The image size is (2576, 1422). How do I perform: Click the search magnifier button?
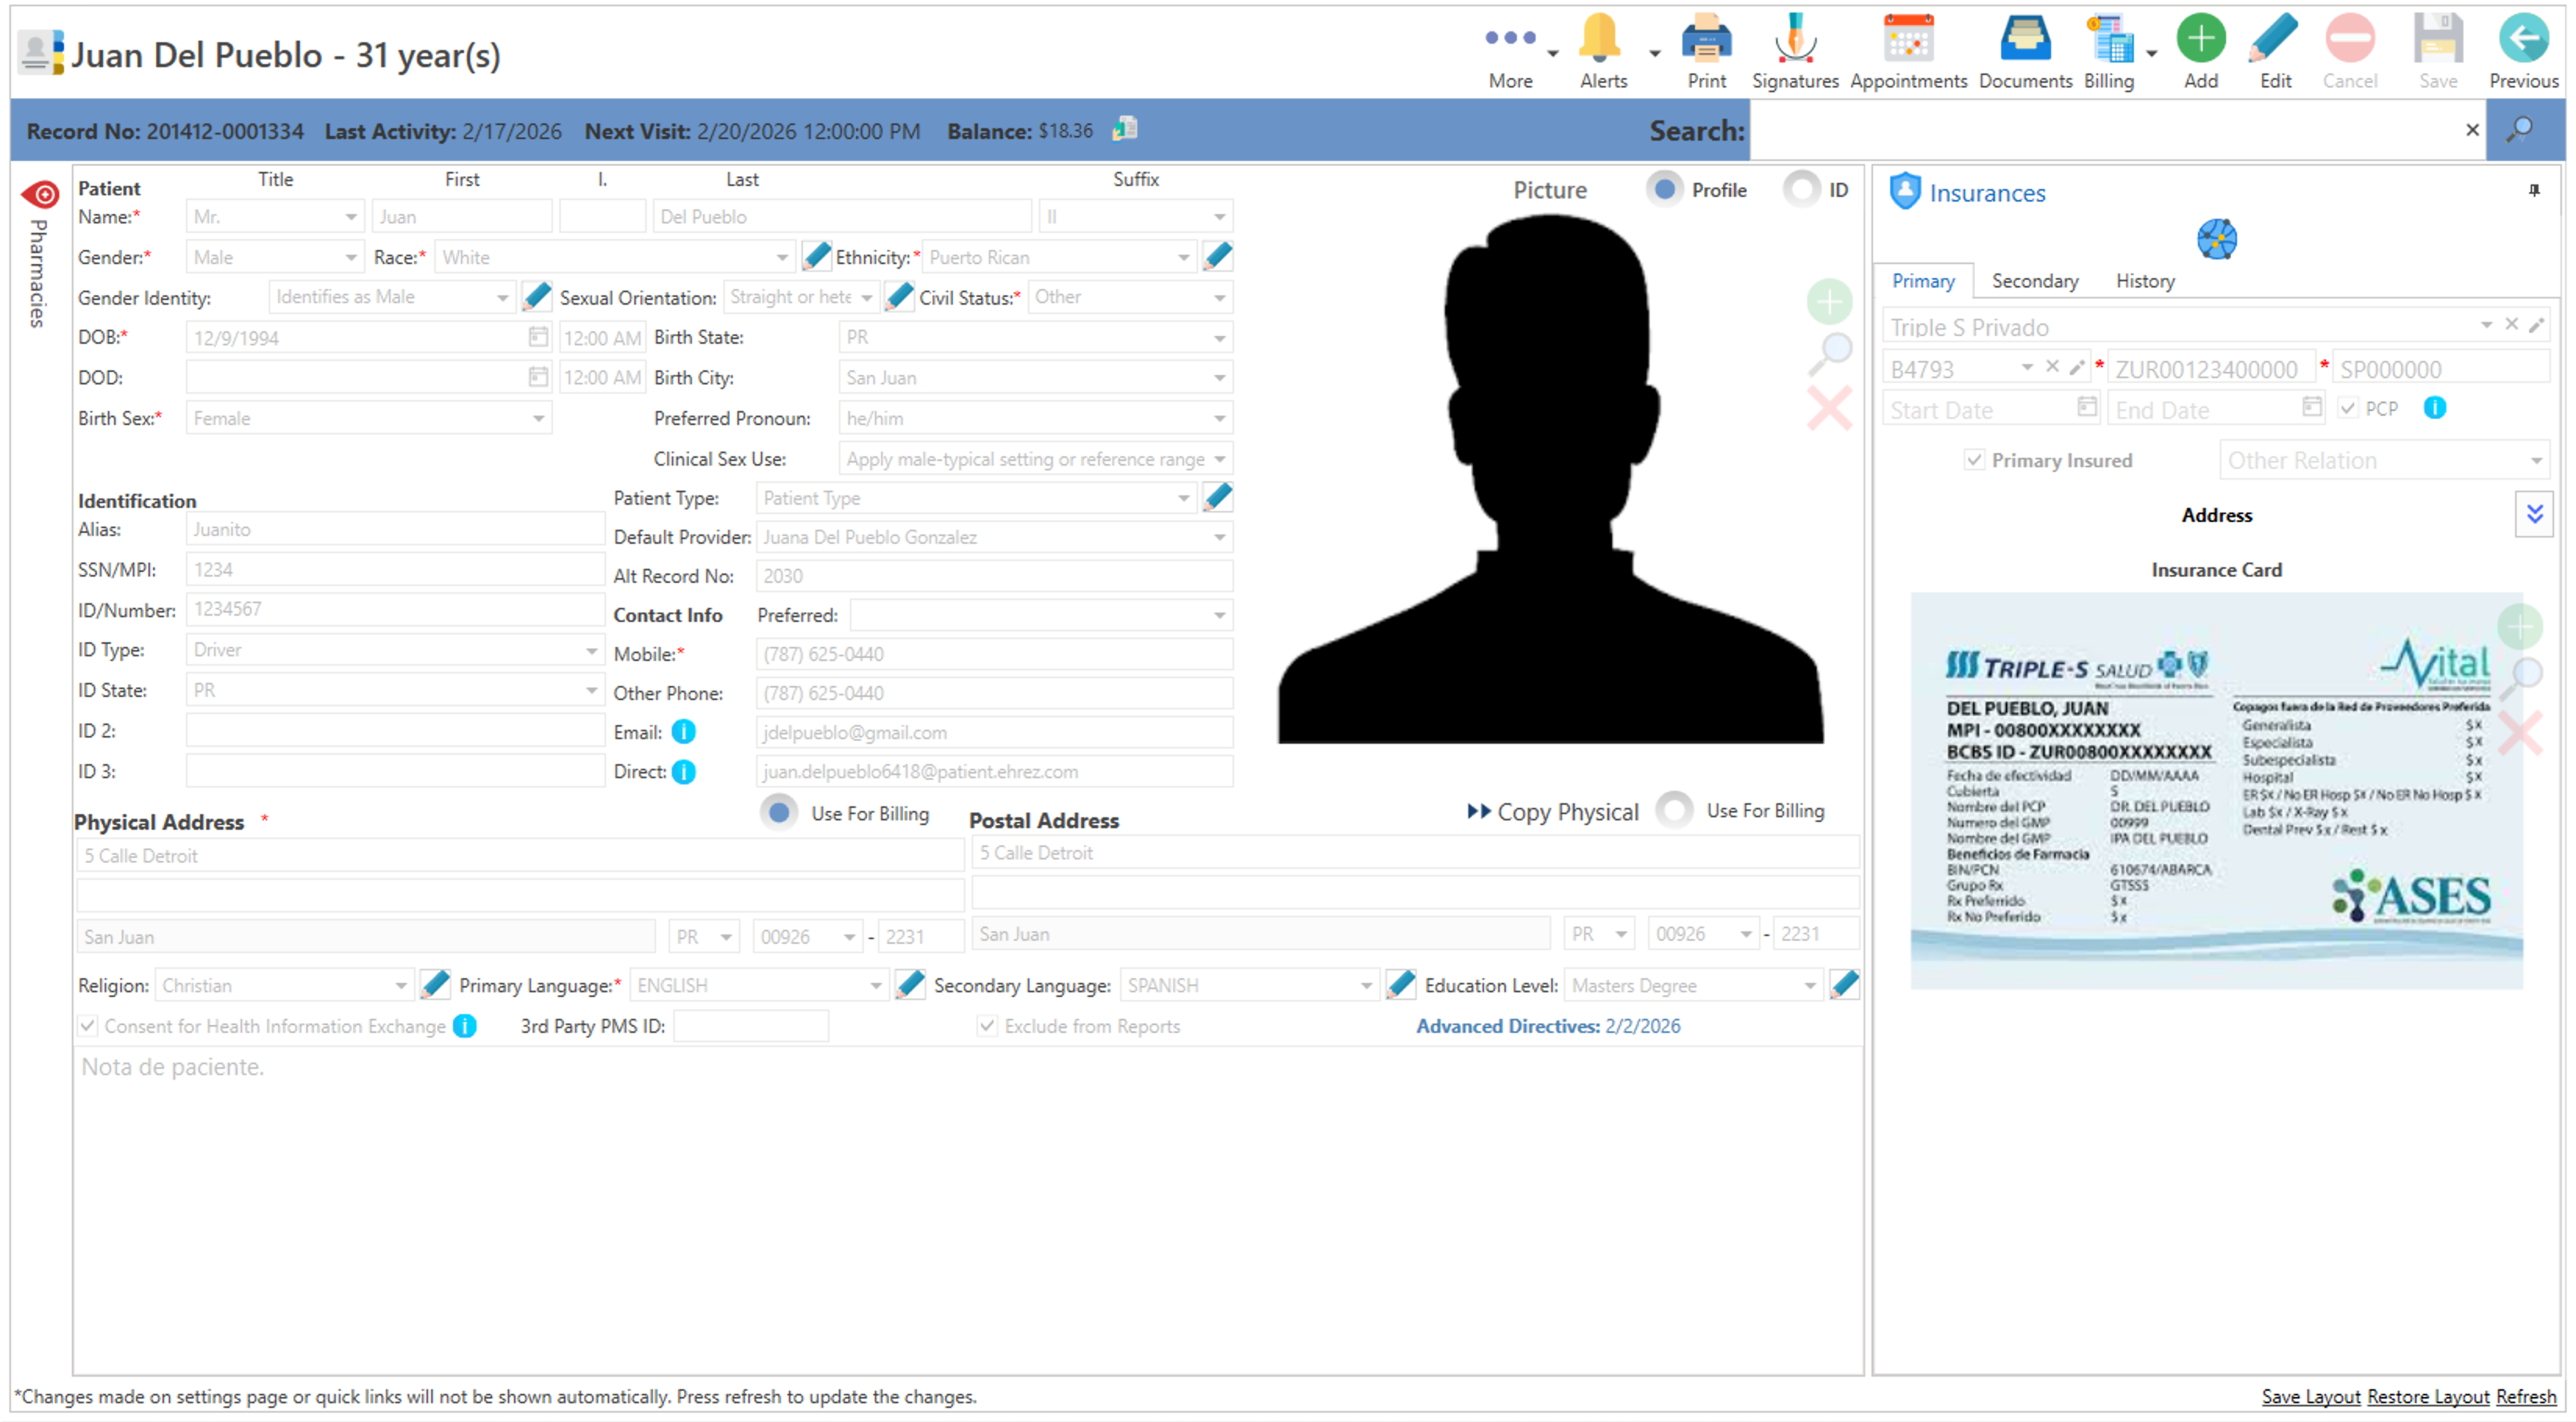[2521, 130]
